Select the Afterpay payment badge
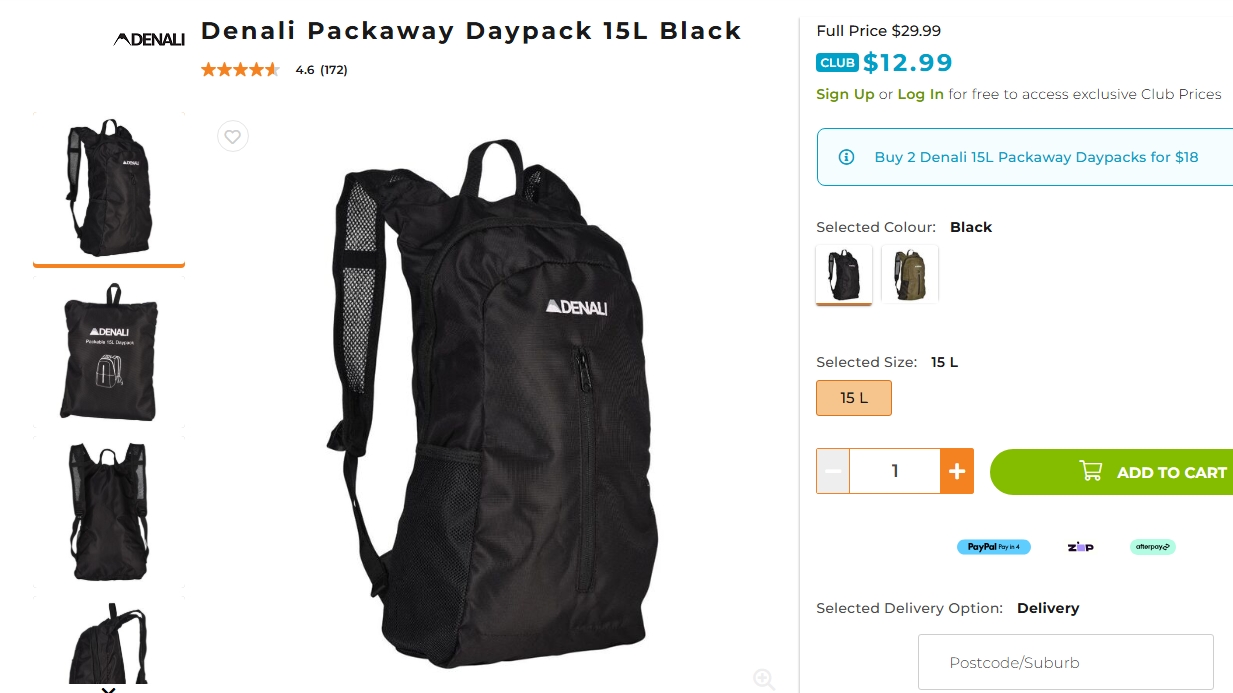Viewport: 1233px width, 693px height. point(1153,547)
